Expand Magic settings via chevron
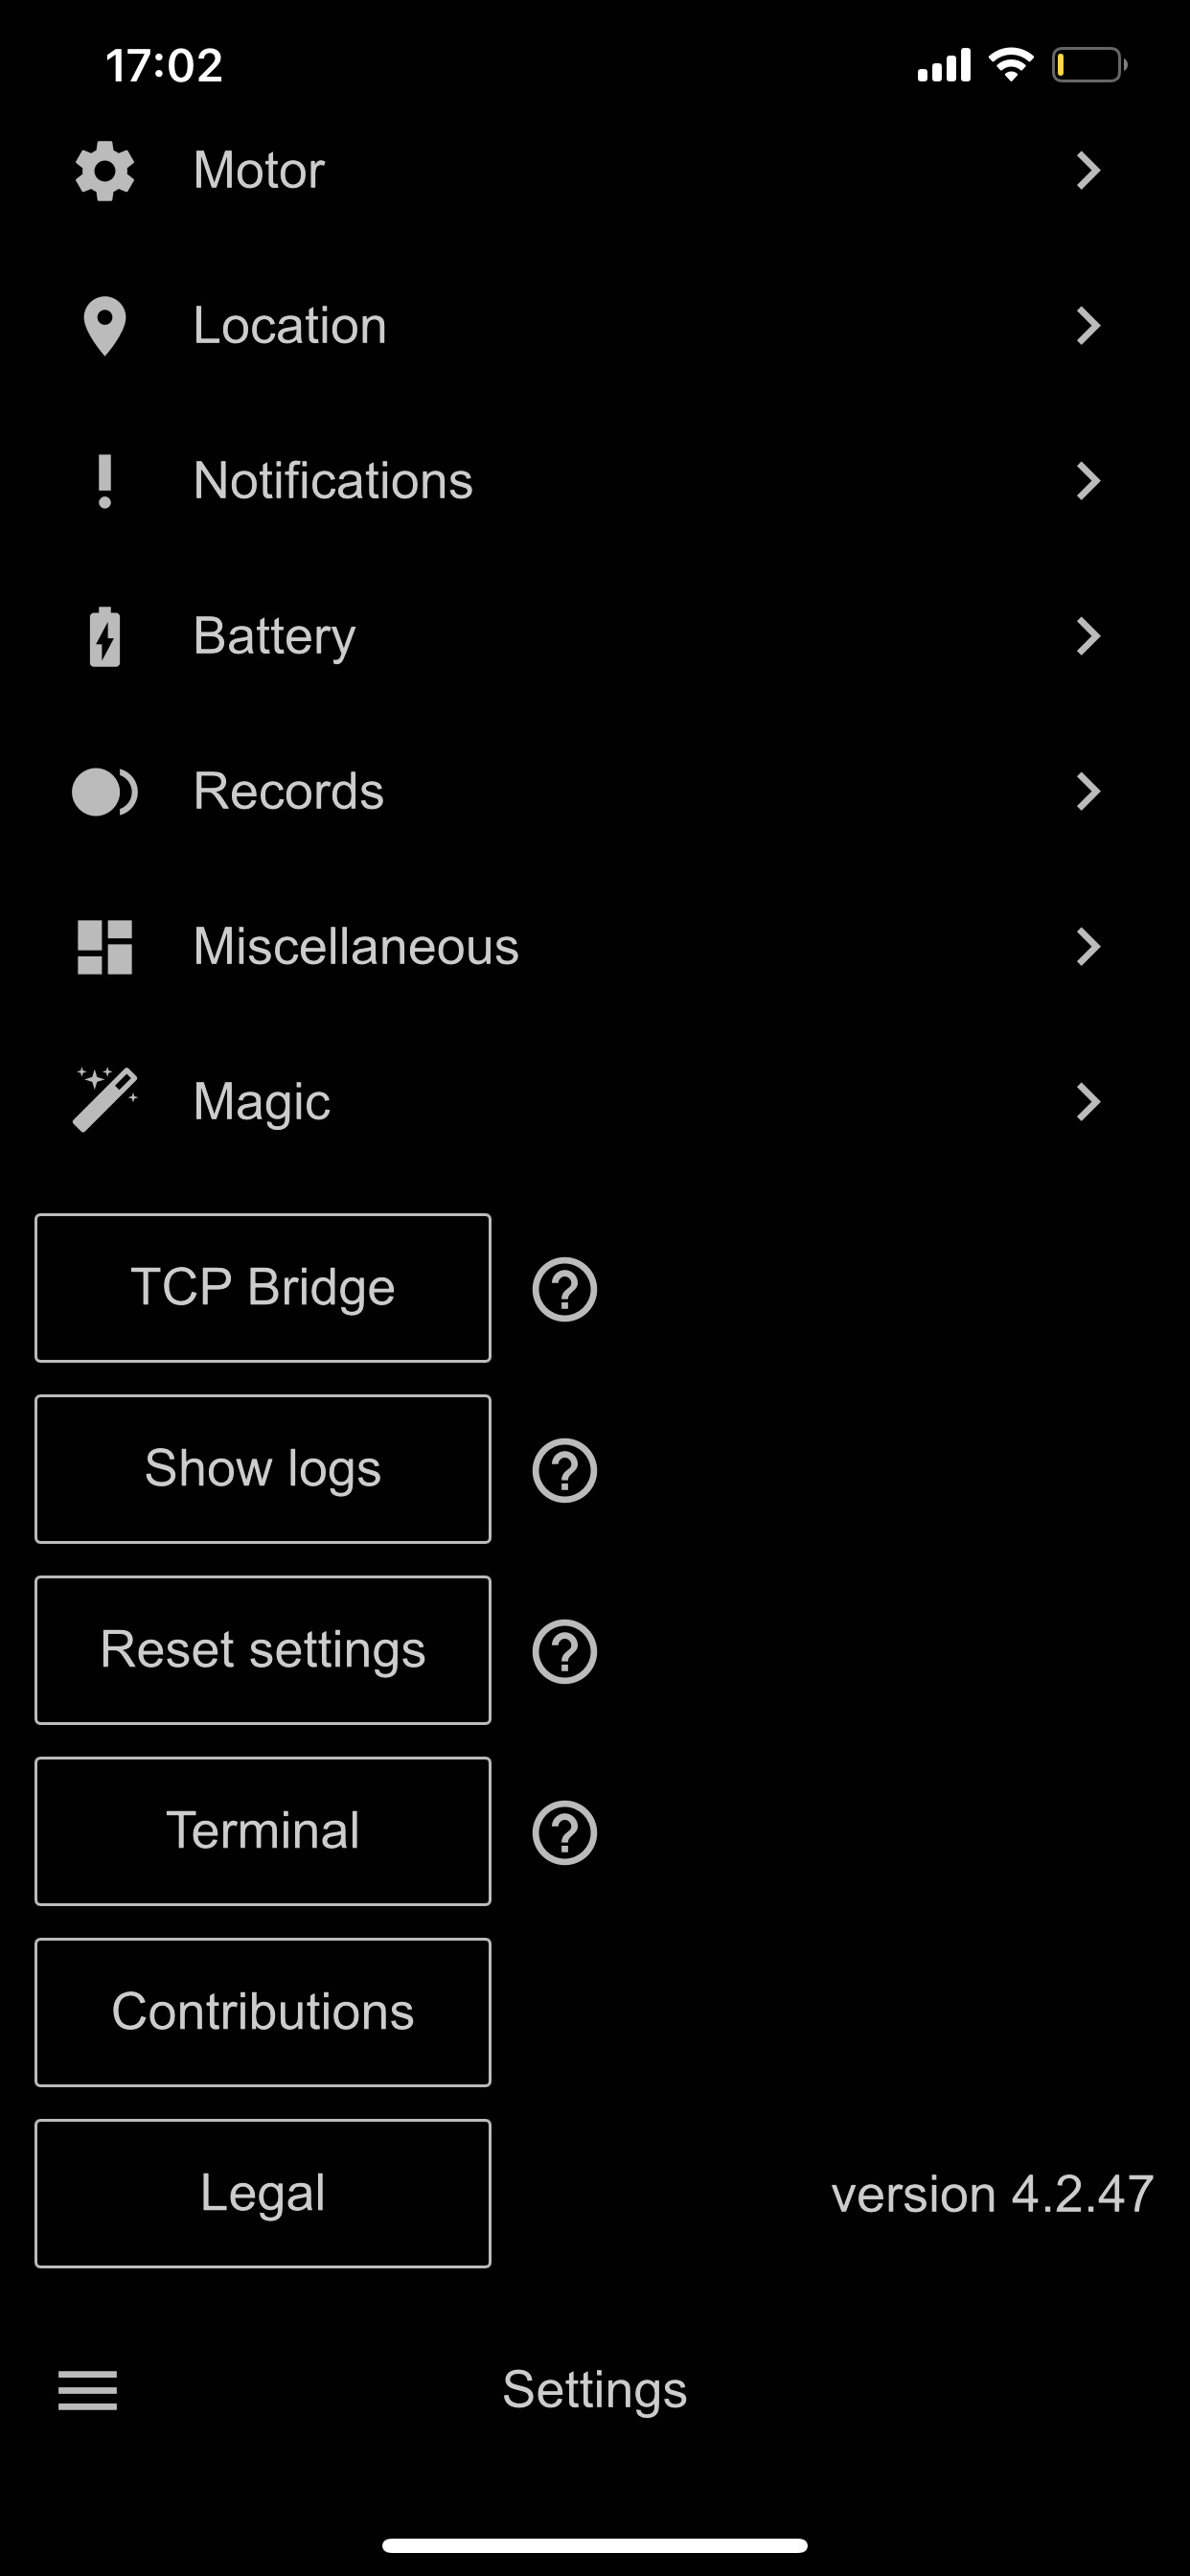Viewport: 1190px width, 2576px height. (1088, 1102)
